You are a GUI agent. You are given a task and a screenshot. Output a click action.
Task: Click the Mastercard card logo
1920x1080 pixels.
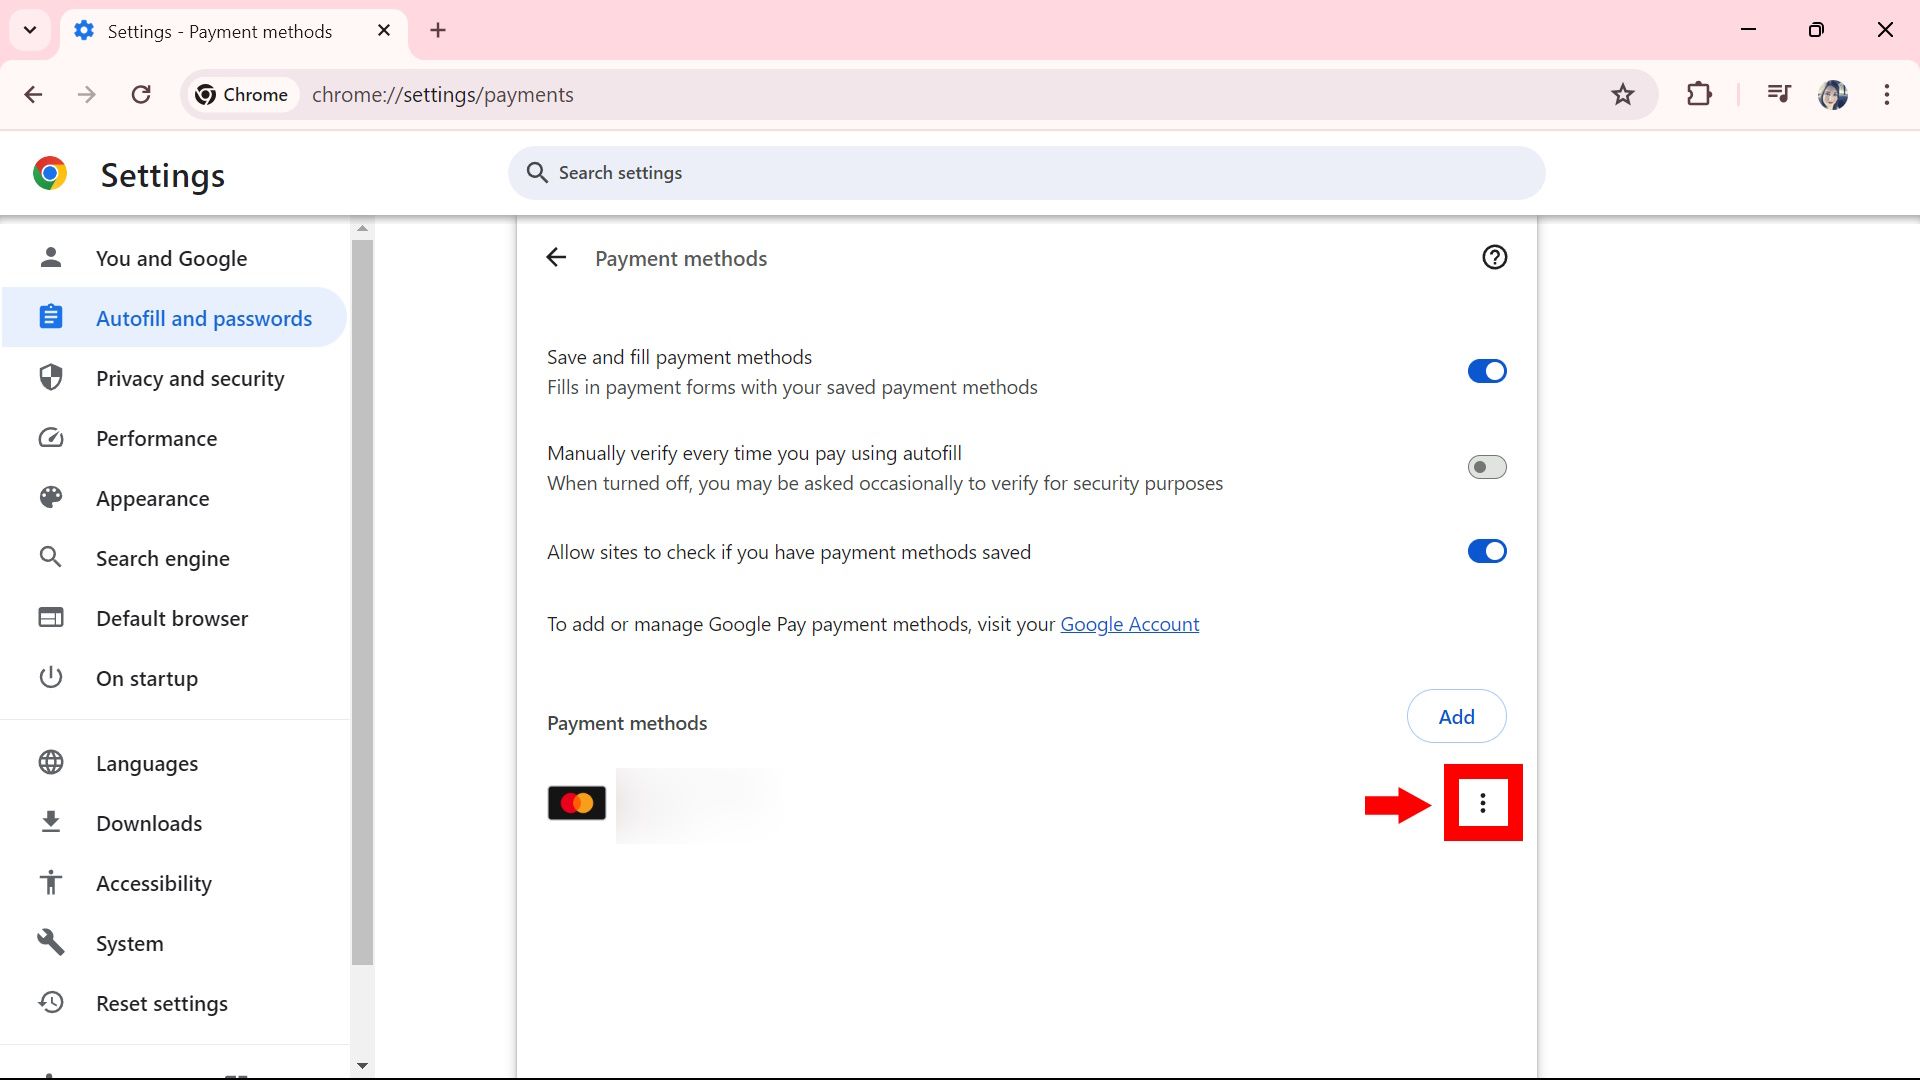click(x=577, y=803)
